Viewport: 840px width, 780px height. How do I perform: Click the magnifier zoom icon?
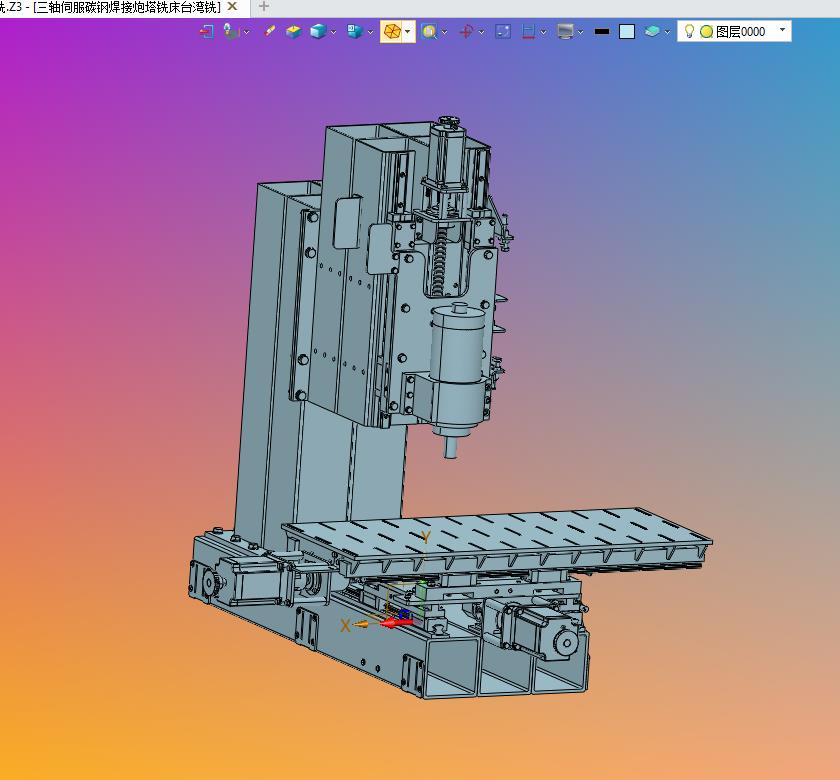click(429, 32)
